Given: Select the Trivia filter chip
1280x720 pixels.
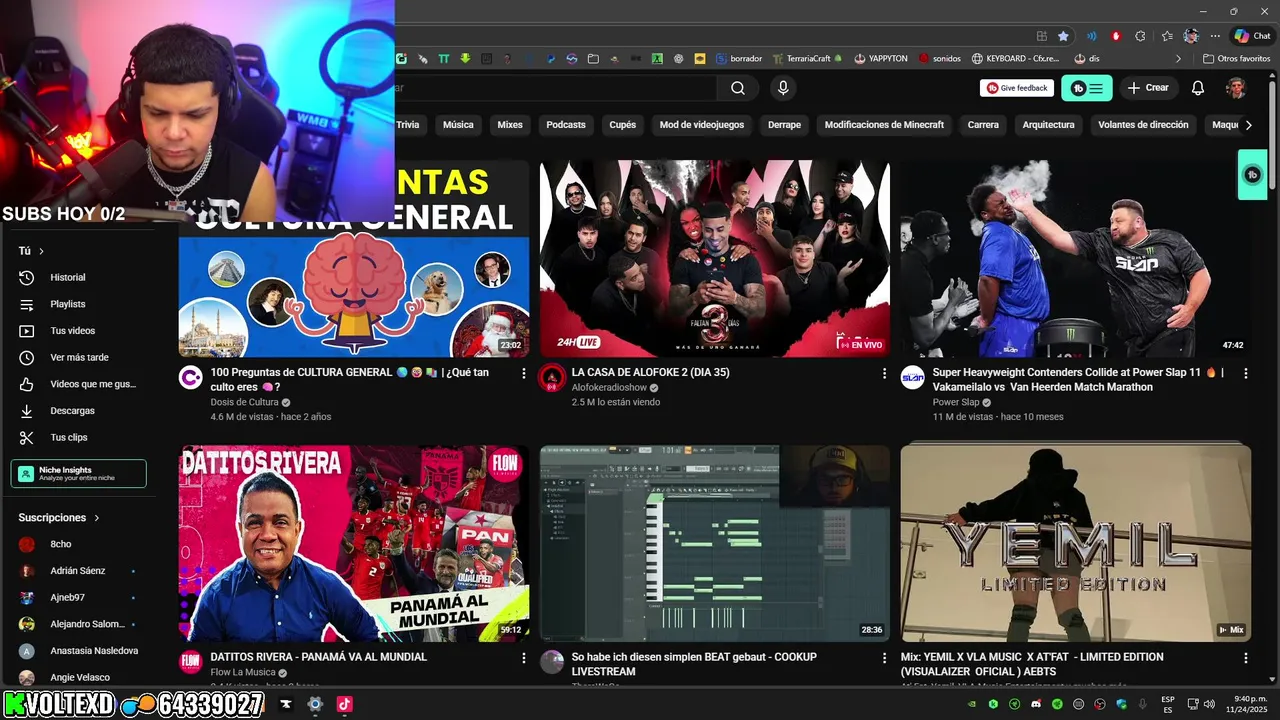Looking at the screenshot, I should coord(407,125).
